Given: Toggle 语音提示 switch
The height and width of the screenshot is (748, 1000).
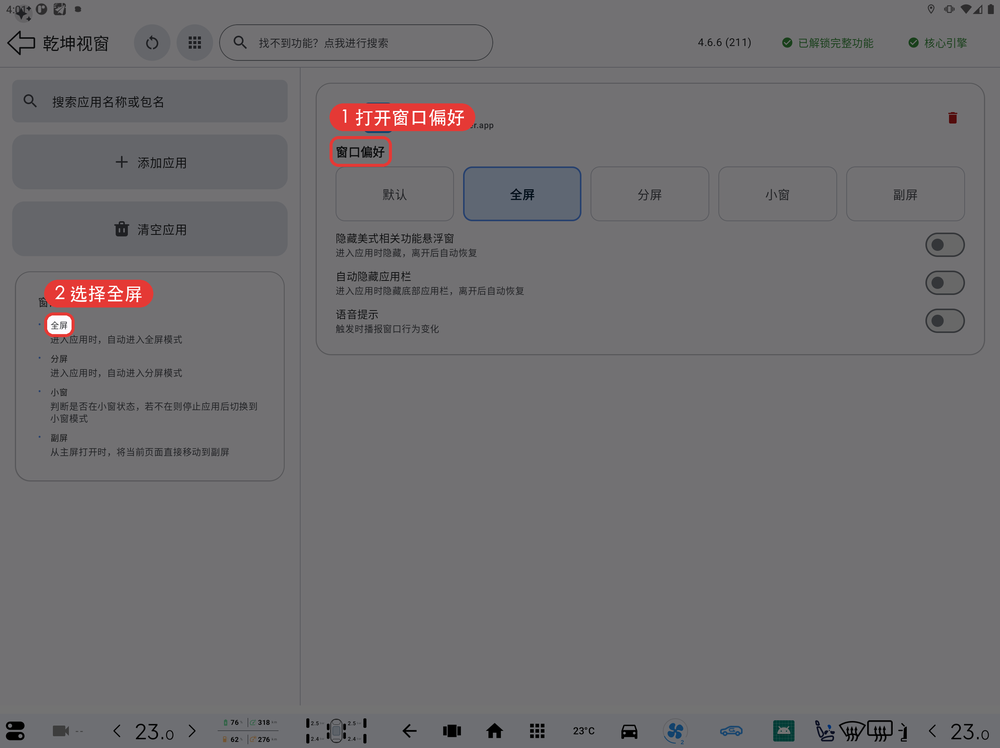Looking at the screenshot, I should [945, 321].
